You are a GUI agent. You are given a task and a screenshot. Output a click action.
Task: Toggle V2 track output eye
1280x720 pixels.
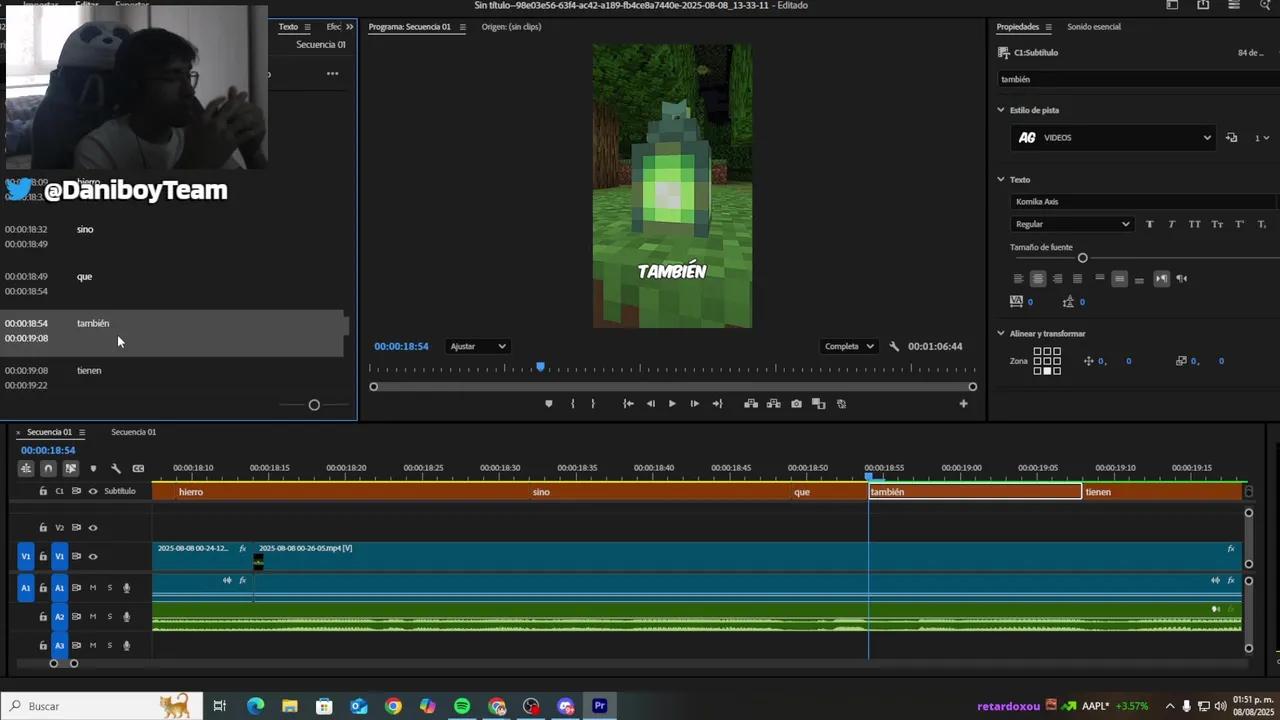click(93, 527)
